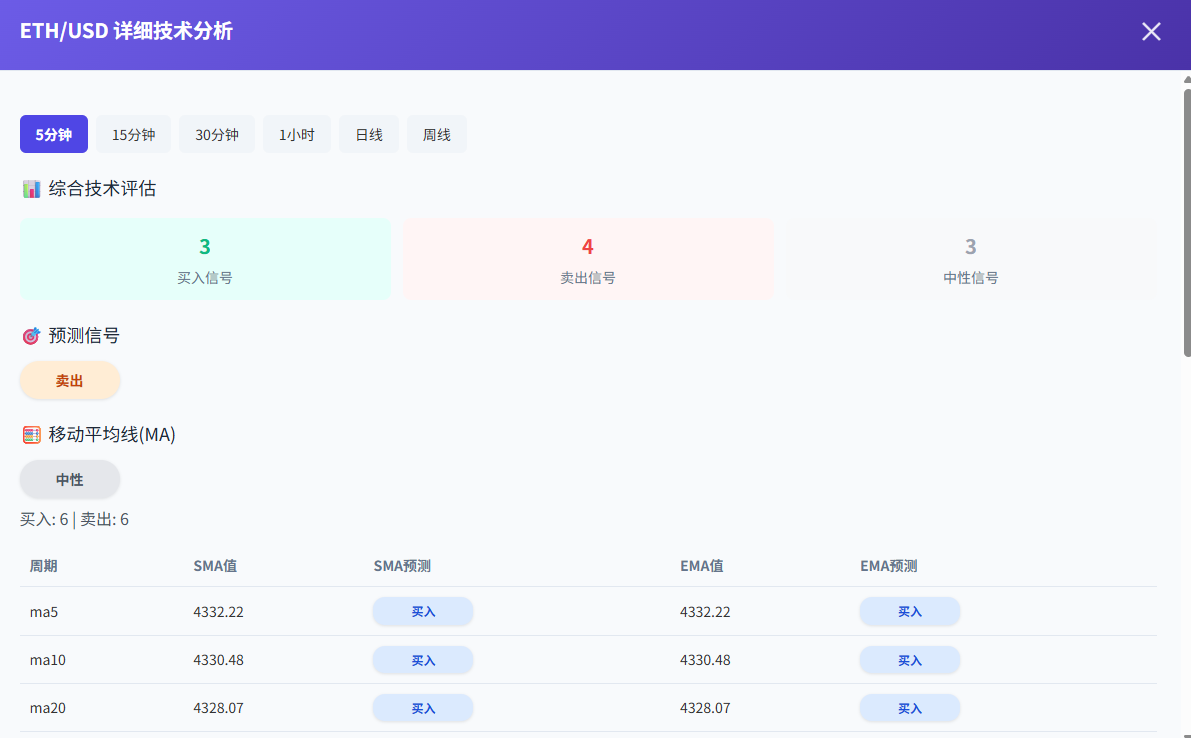Click the SMA 买入 badge for ma5

[423, 612]
